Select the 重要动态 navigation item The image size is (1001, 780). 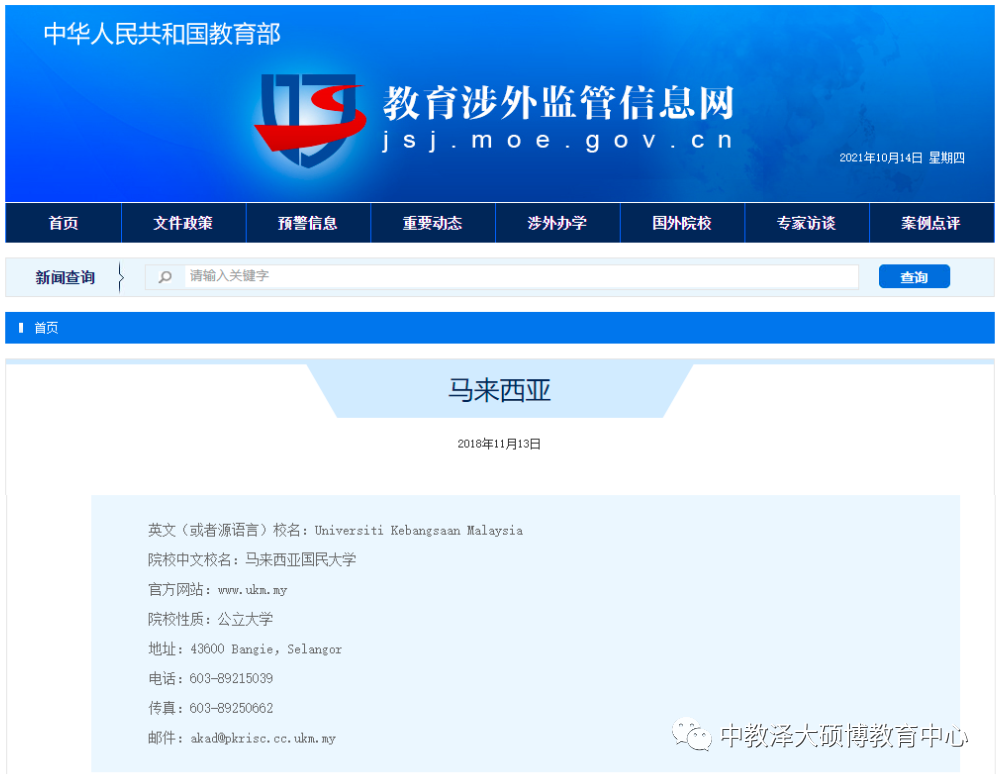point(433,223)
